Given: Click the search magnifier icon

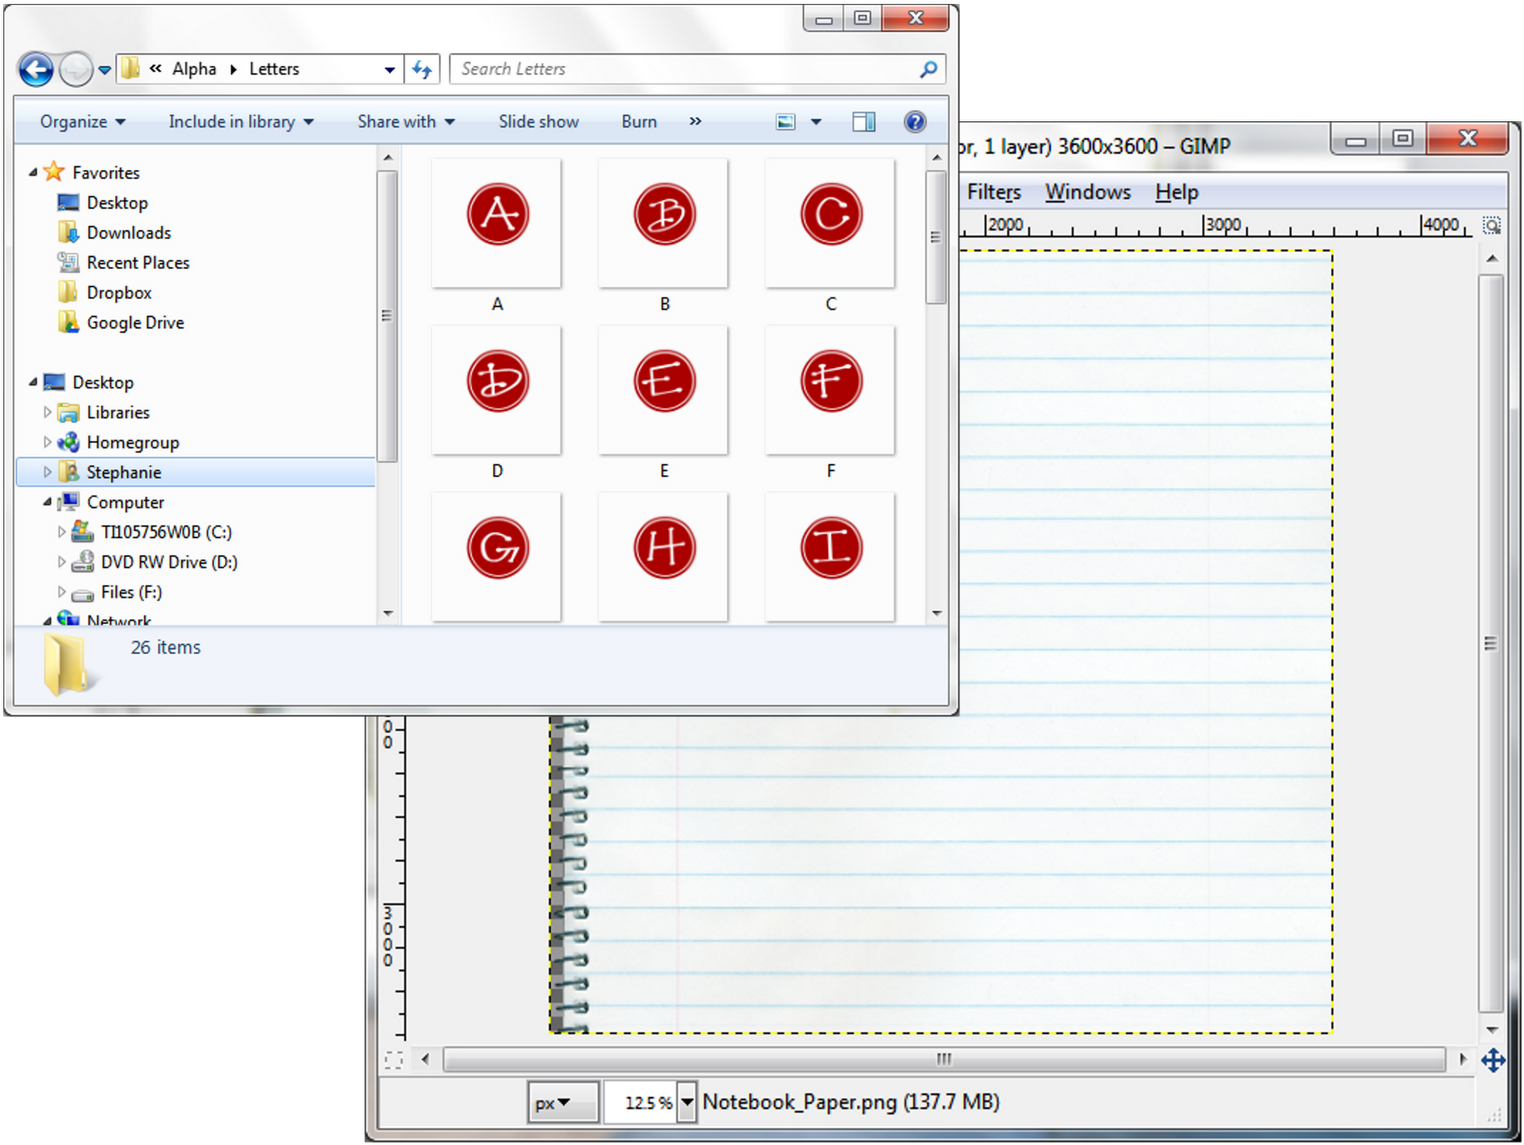Looking at the screenshot, I should coord(928,69).
